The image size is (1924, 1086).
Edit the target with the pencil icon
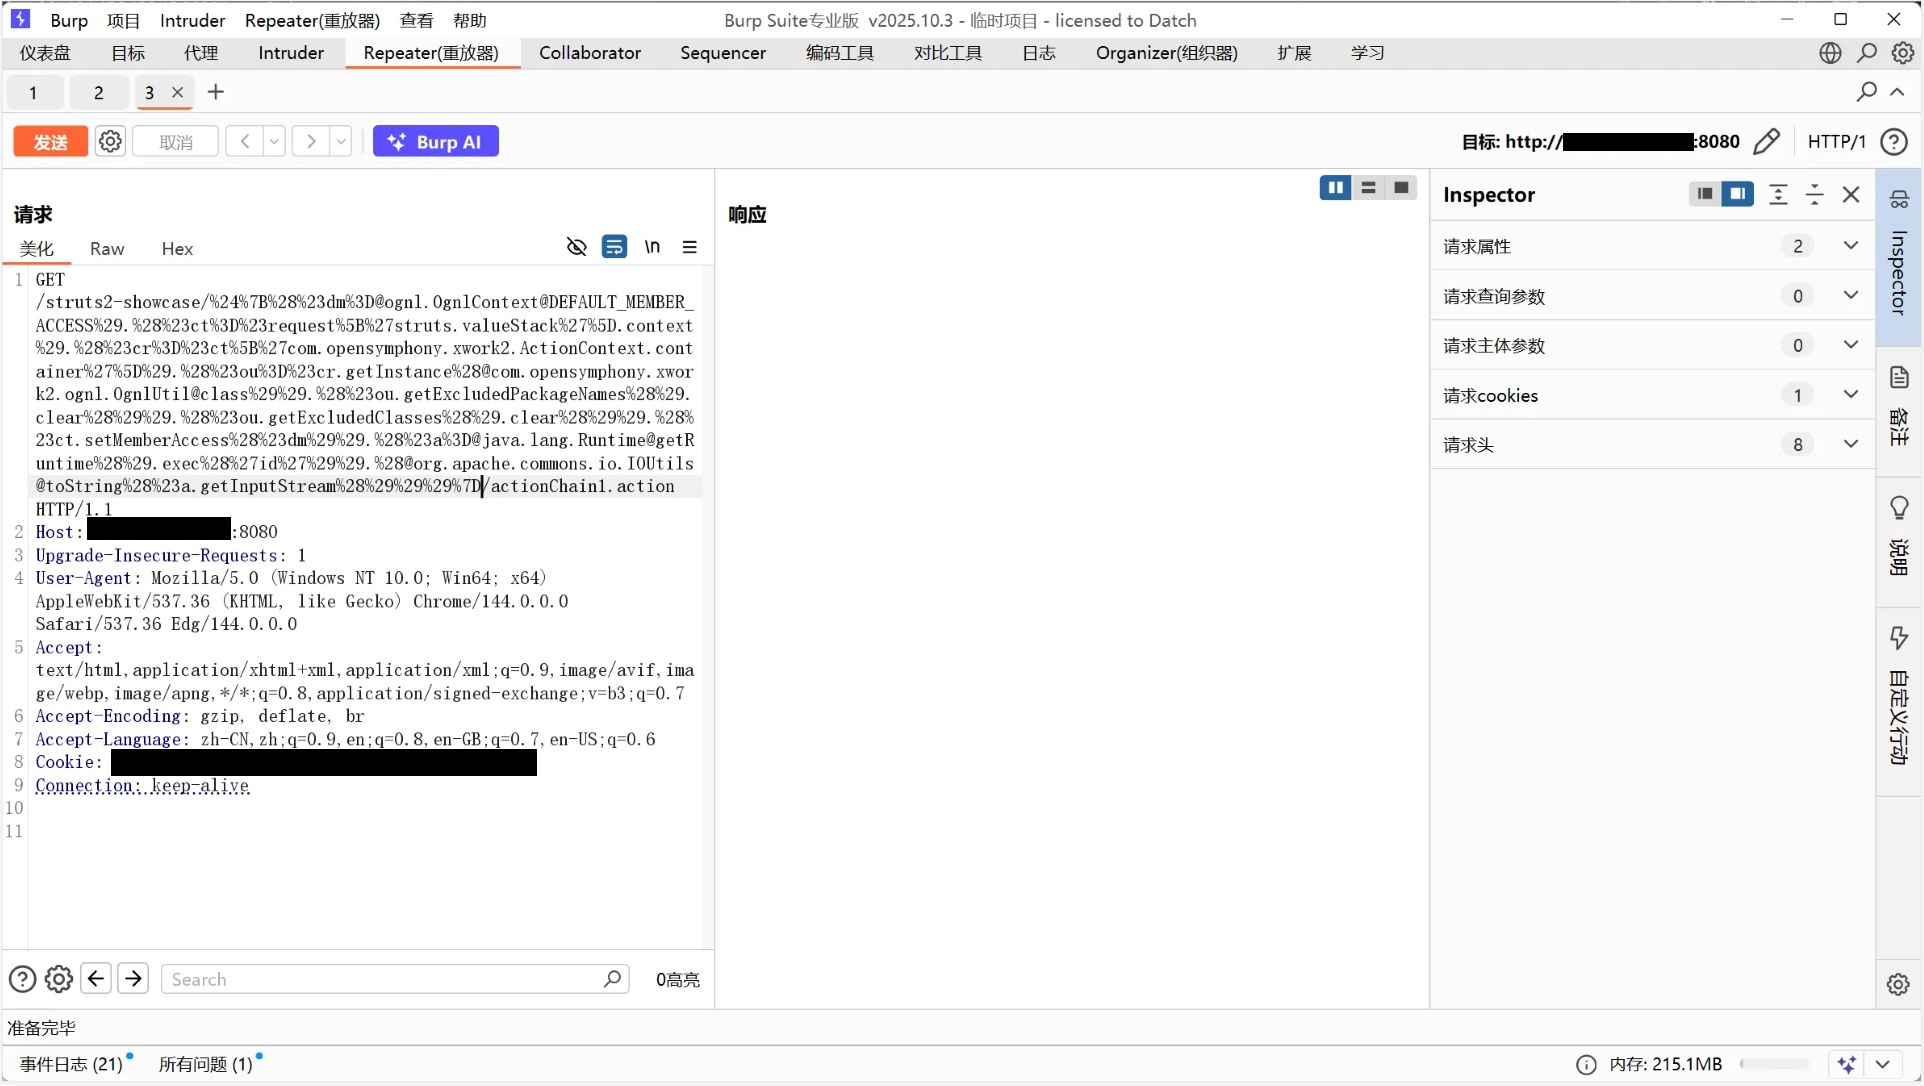point(1767,142)
